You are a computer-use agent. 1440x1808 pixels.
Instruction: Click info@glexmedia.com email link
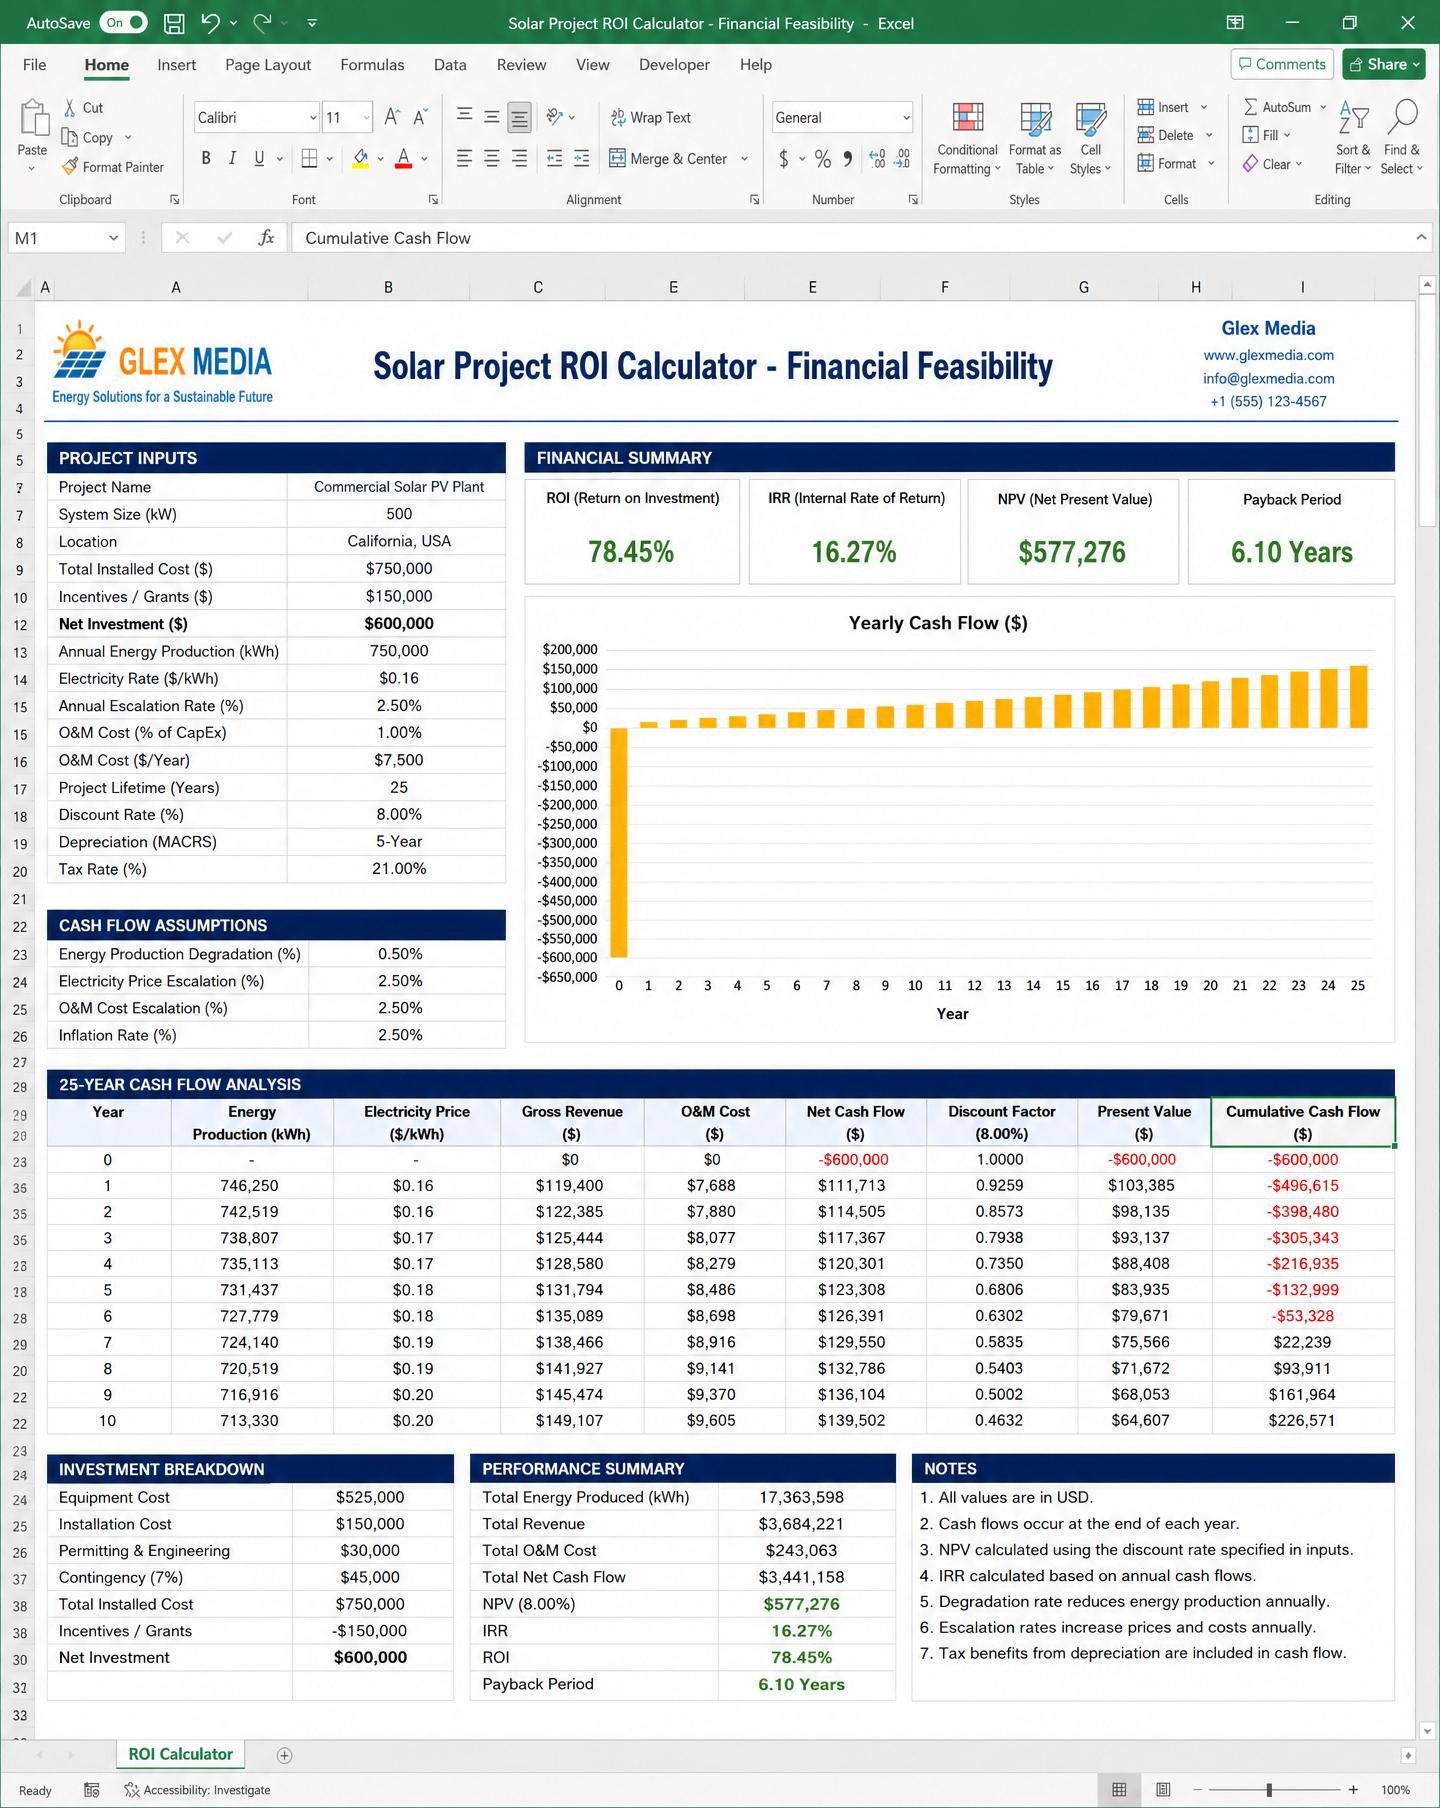click(1268, 378)
